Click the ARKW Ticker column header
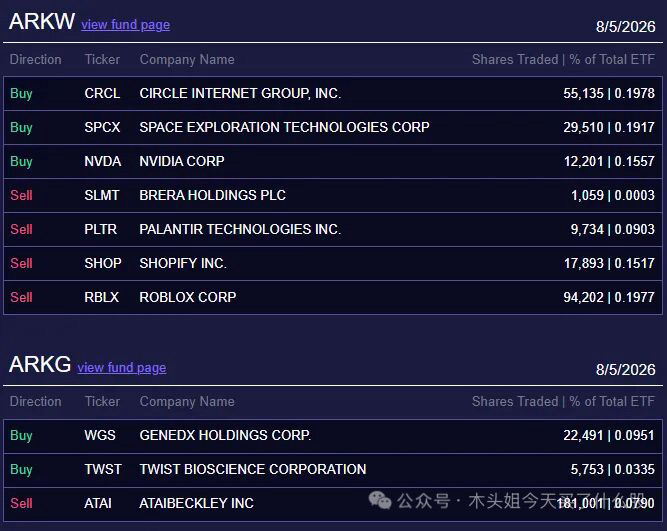The image size is (667, 531). (102, 59)
